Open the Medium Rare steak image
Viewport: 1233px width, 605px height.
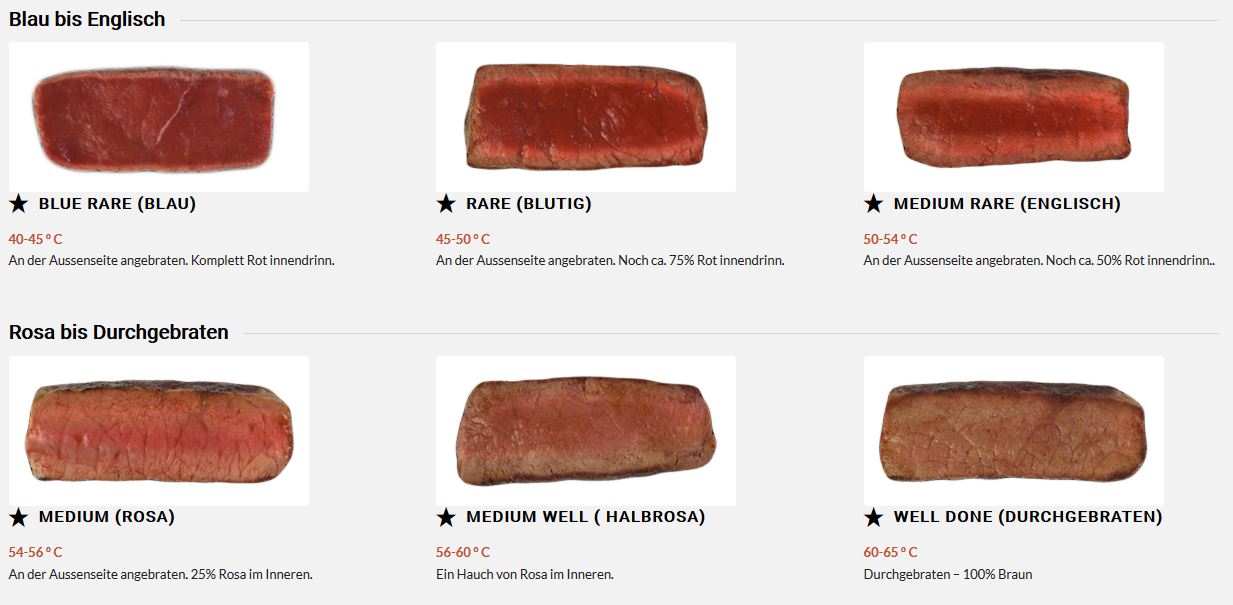click(1013, 117)
